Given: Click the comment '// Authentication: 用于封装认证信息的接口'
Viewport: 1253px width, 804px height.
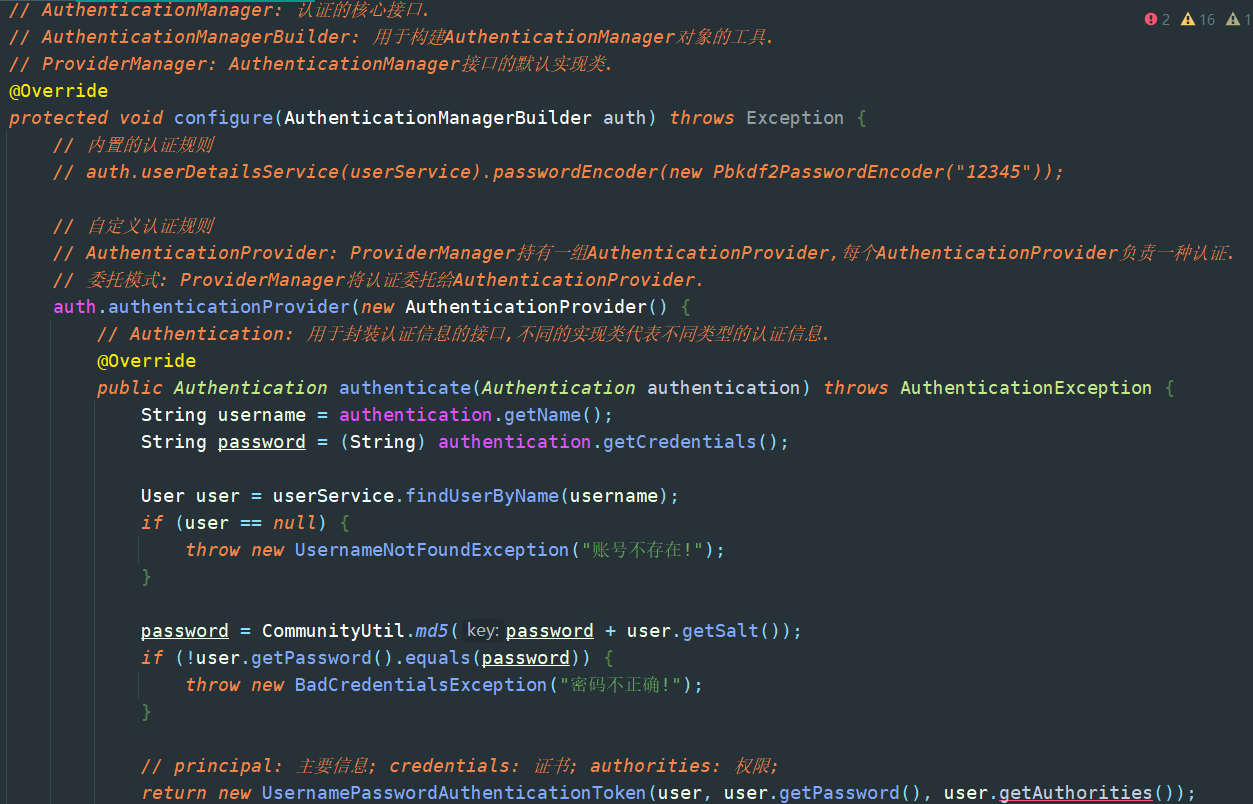Looking at the screenshot, I should click(x=463, y=334).
